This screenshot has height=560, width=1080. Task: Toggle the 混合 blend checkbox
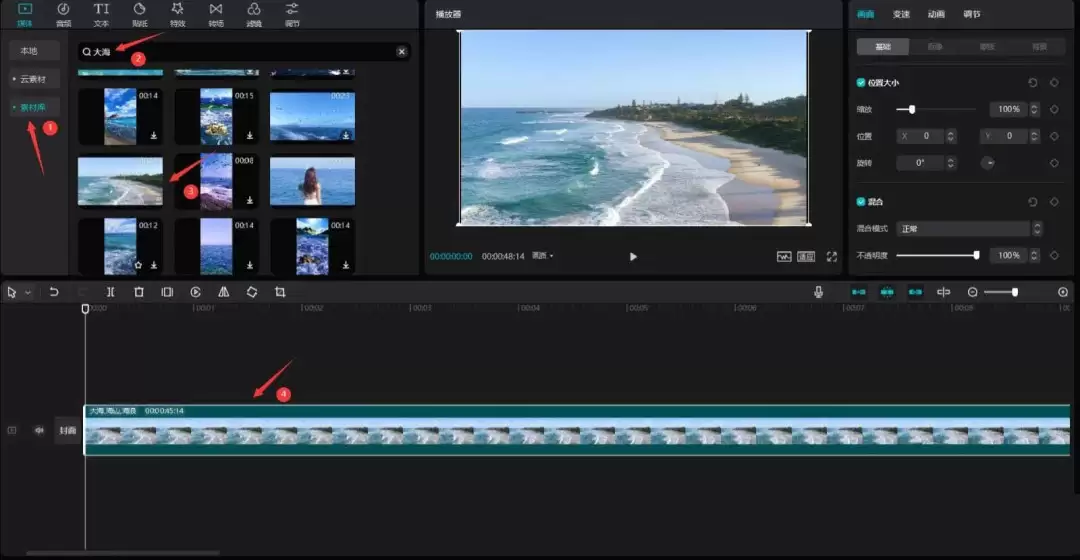tap(861, 202)
